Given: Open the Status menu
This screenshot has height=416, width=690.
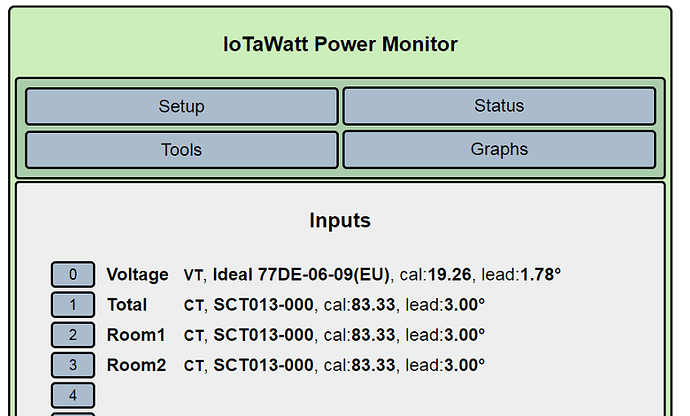Looking at the screenshot, I should pyautogui.click(x=499, y=106).
